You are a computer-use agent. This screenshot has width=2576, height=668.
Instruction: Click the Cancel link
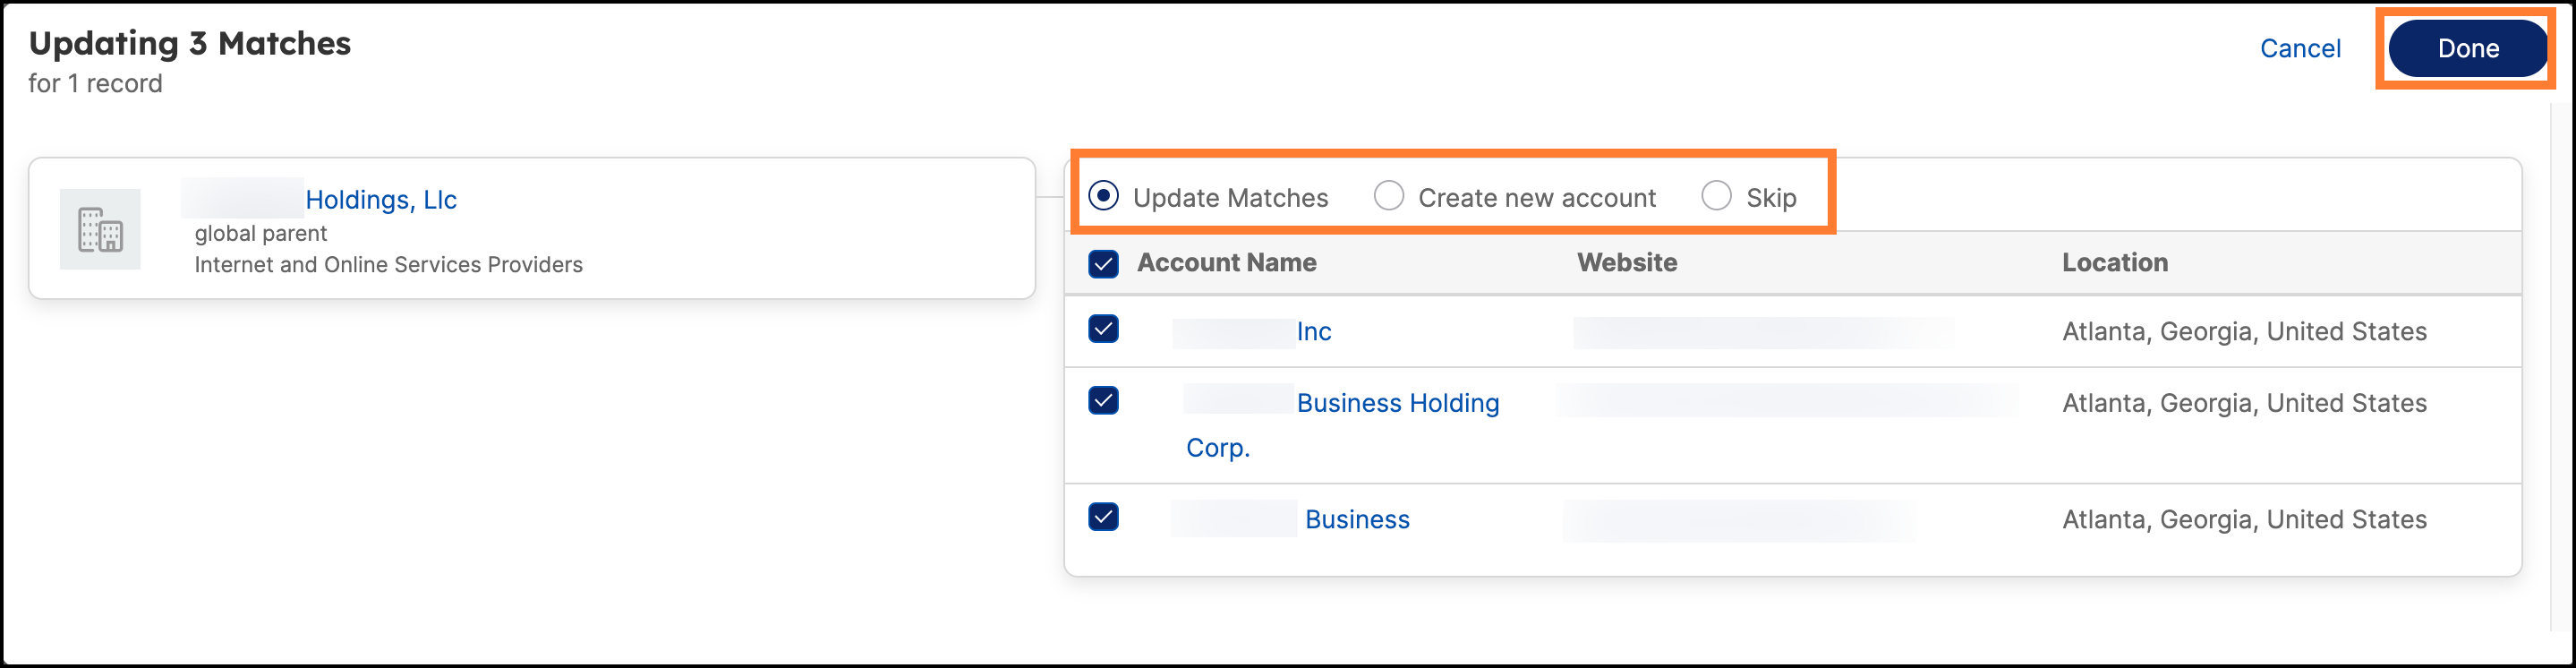2300,48
